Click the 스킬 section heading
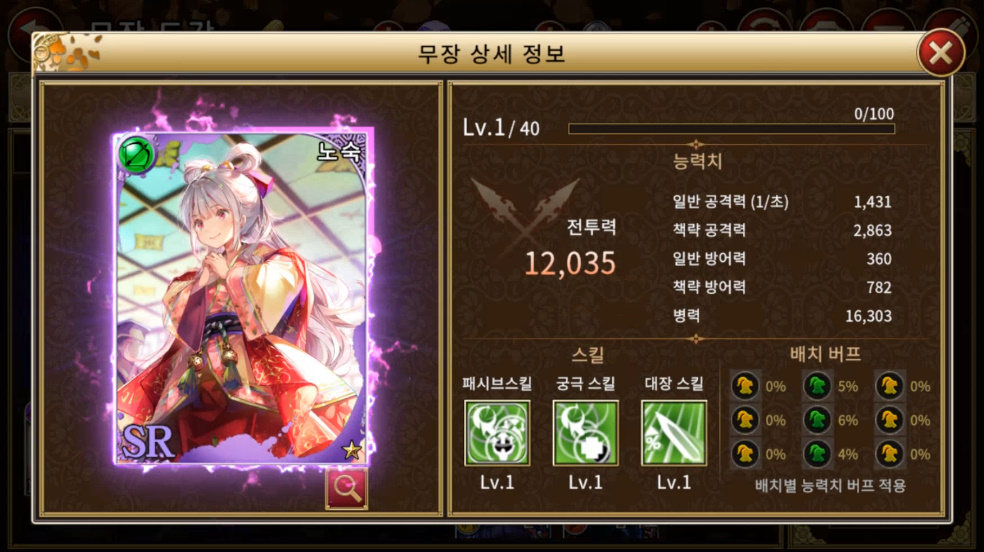 click(587, 355)
